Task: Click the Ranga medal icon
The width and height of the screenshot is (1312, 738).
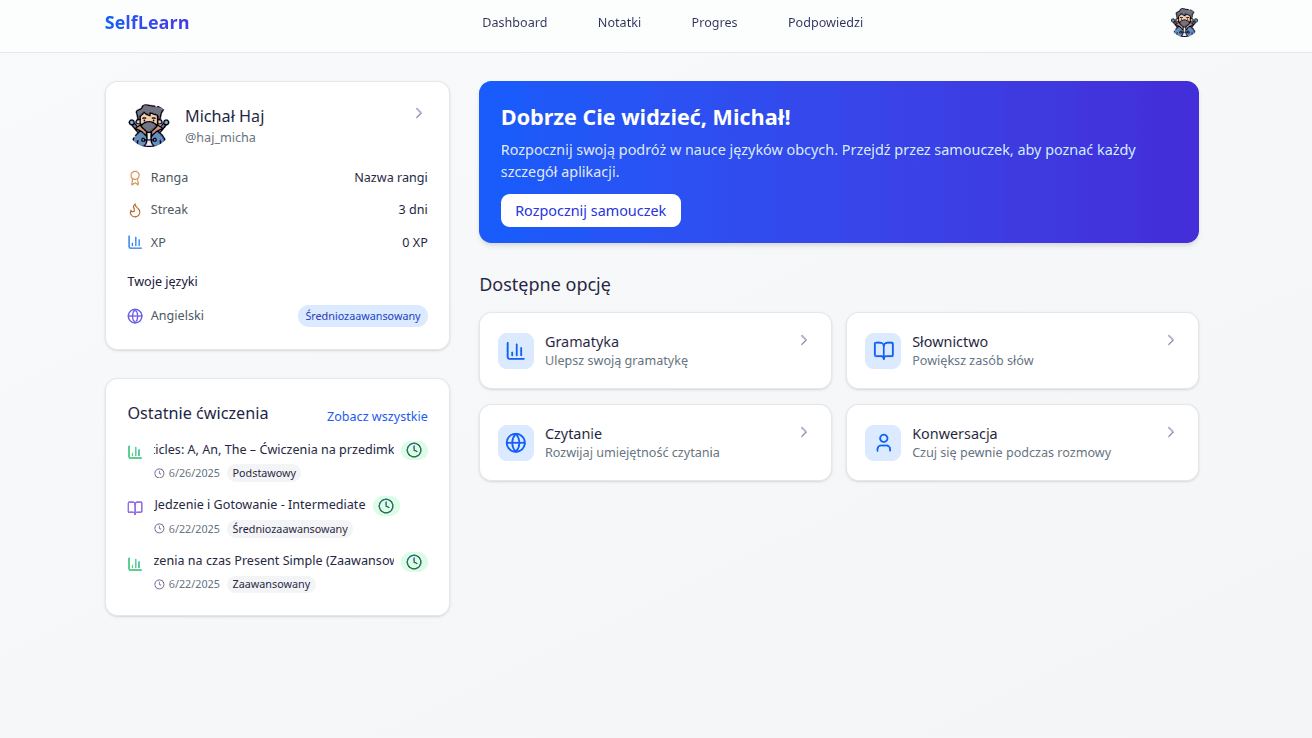Action: (133, 177)
